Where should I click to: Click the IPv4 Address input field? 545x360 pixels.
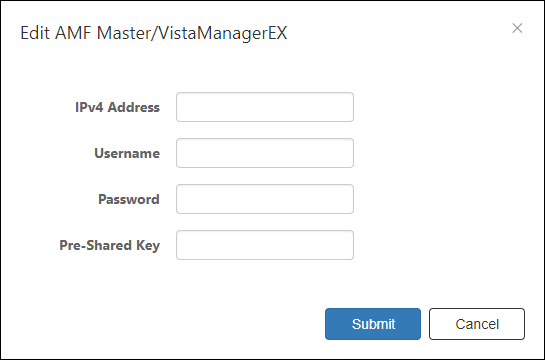coord(265,107)
